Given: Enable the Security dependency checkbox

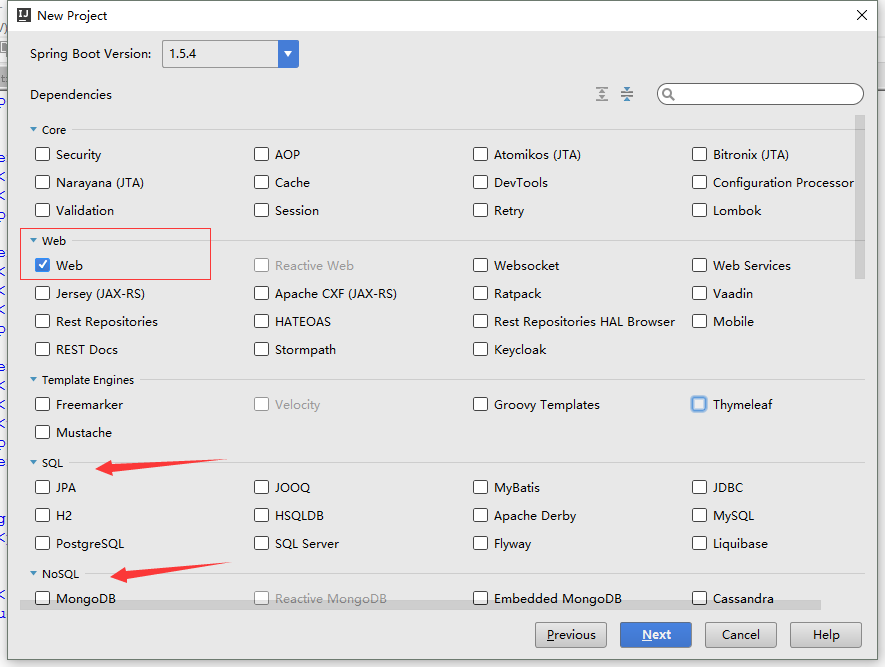Looking at the screenshot, I should click(x=42, y=154).
